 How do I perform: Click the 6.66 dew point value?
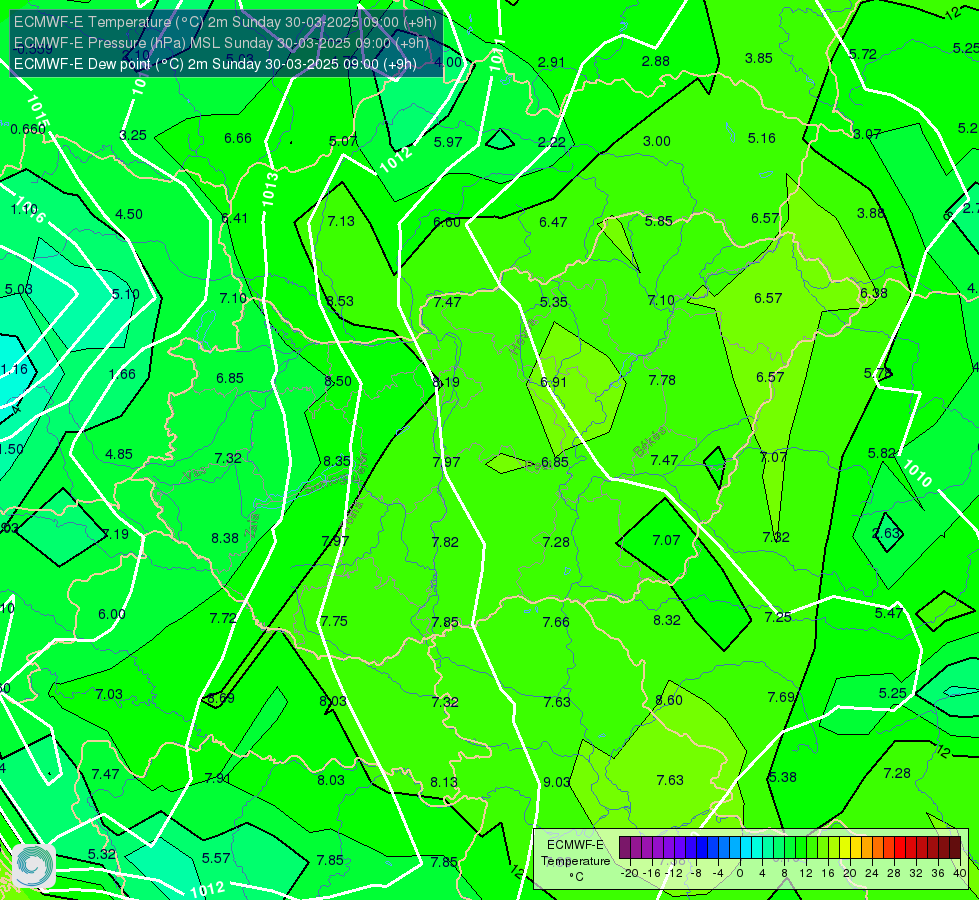[238, 138]
